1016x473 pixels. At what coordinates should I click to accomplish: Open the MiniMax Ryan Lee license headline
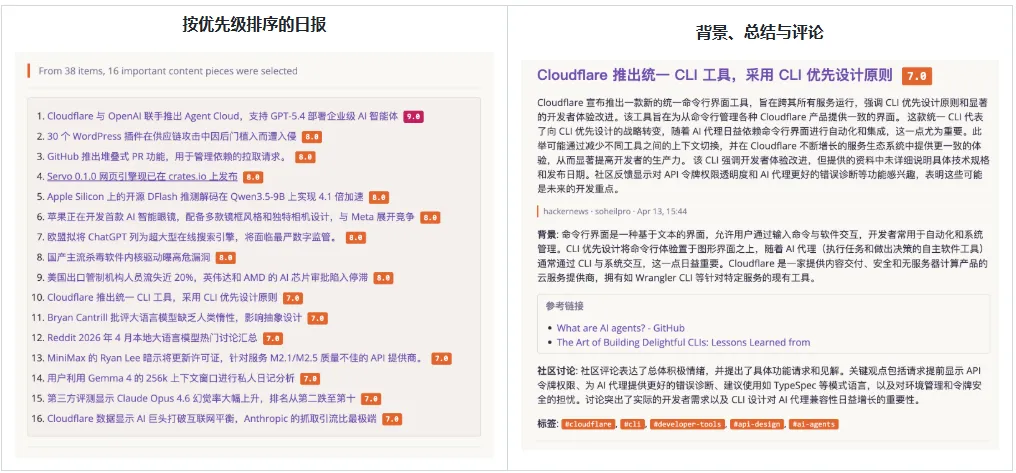point(237,358)
